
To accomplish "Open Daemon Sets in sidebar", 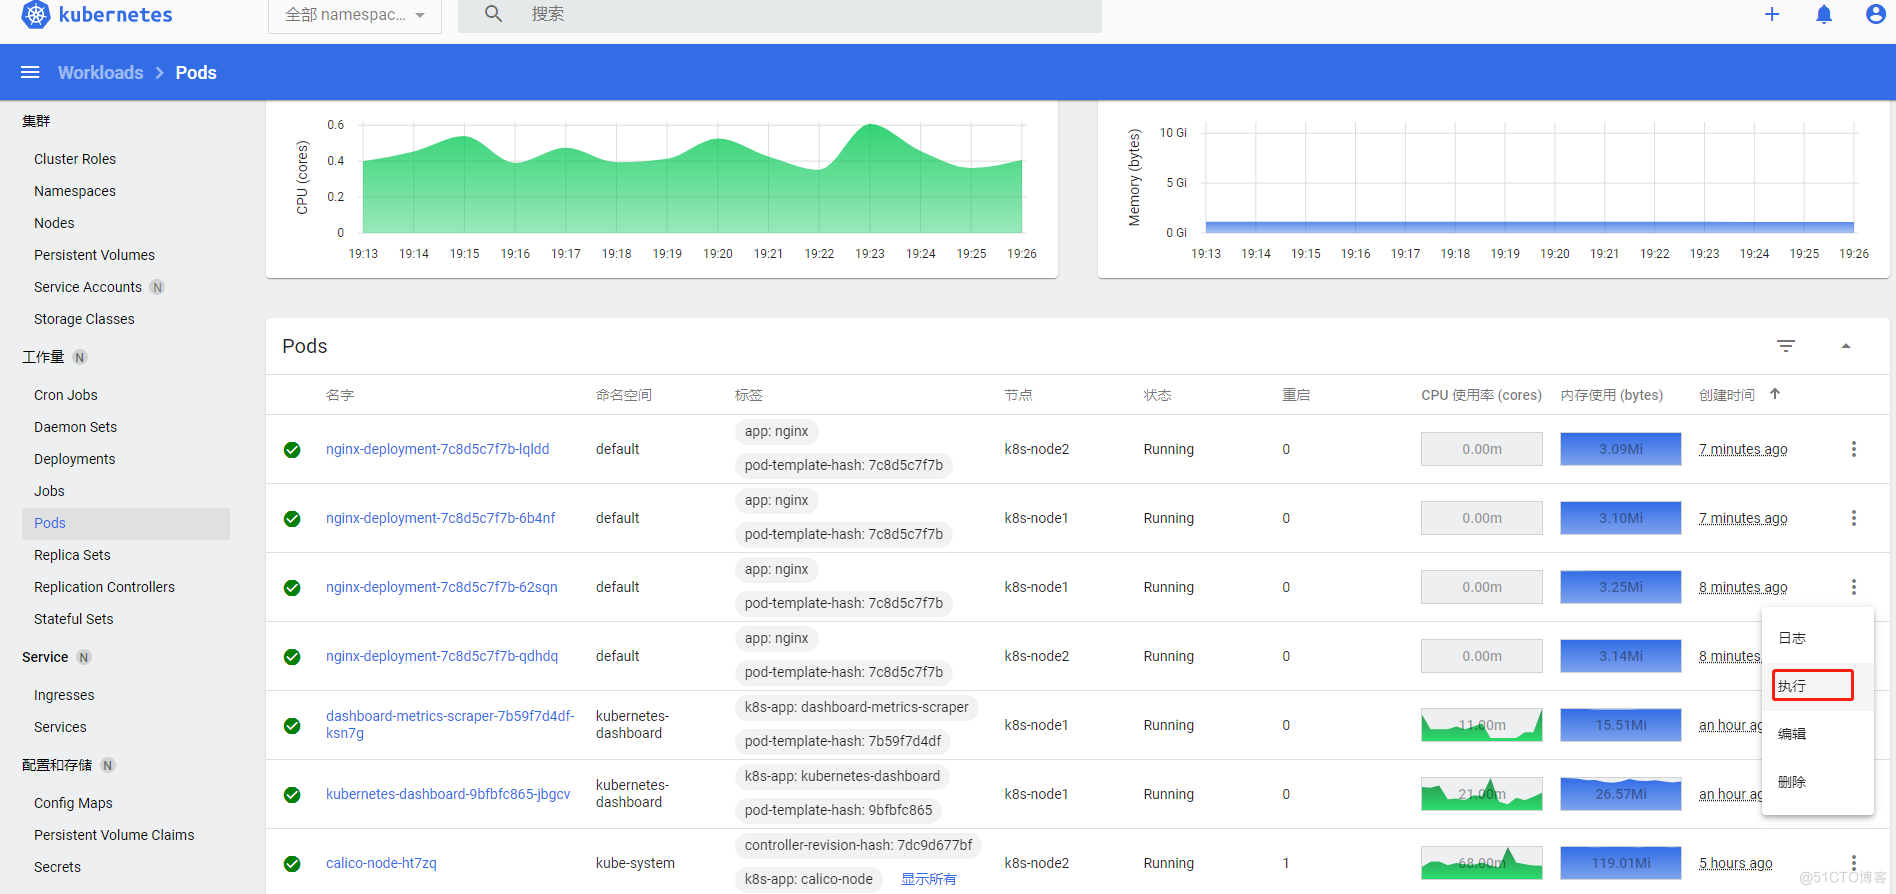I will (75, 427).
